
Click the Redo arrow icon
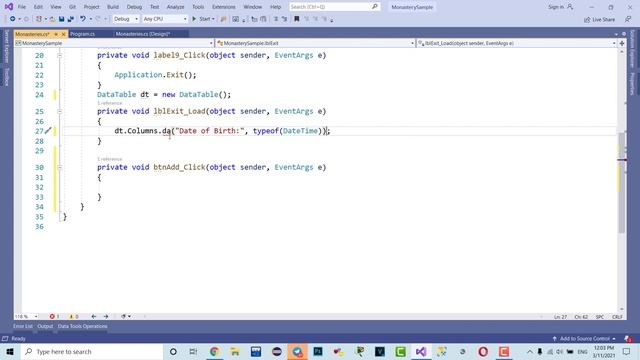pyautogui.click(x=98, y=19)
